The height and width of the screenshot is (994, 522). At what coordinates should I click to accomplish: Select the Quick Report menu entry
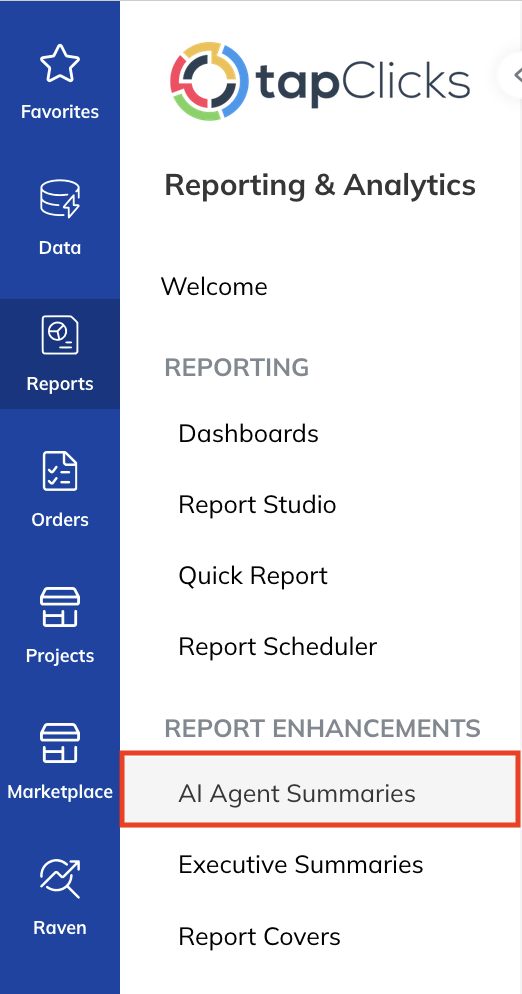point(253,576)
